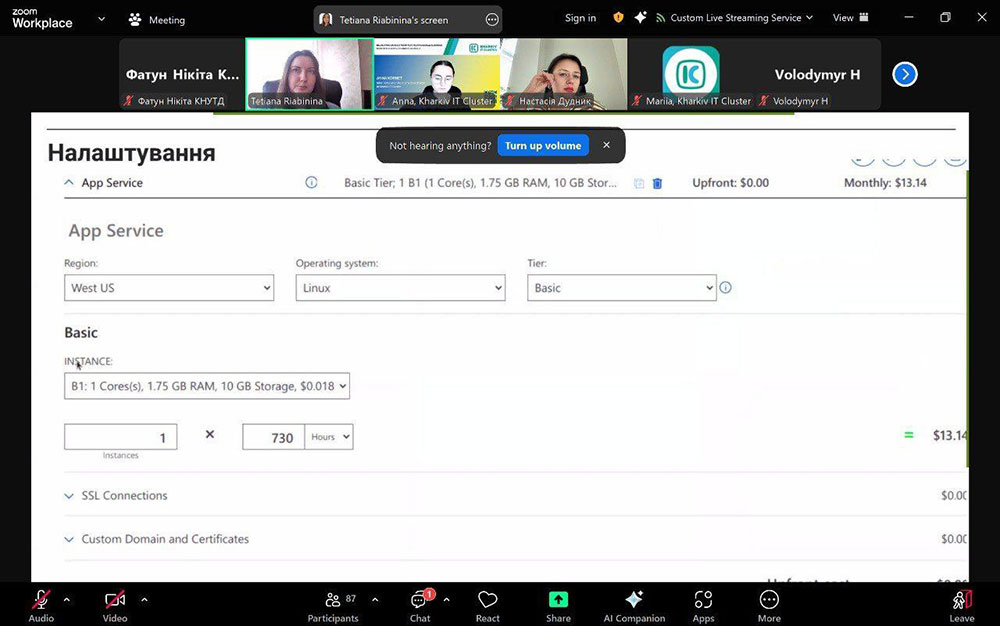
Task: Select Anna, Kharkiv IT Cluster video thumbnail
Action: click(437, 74)
